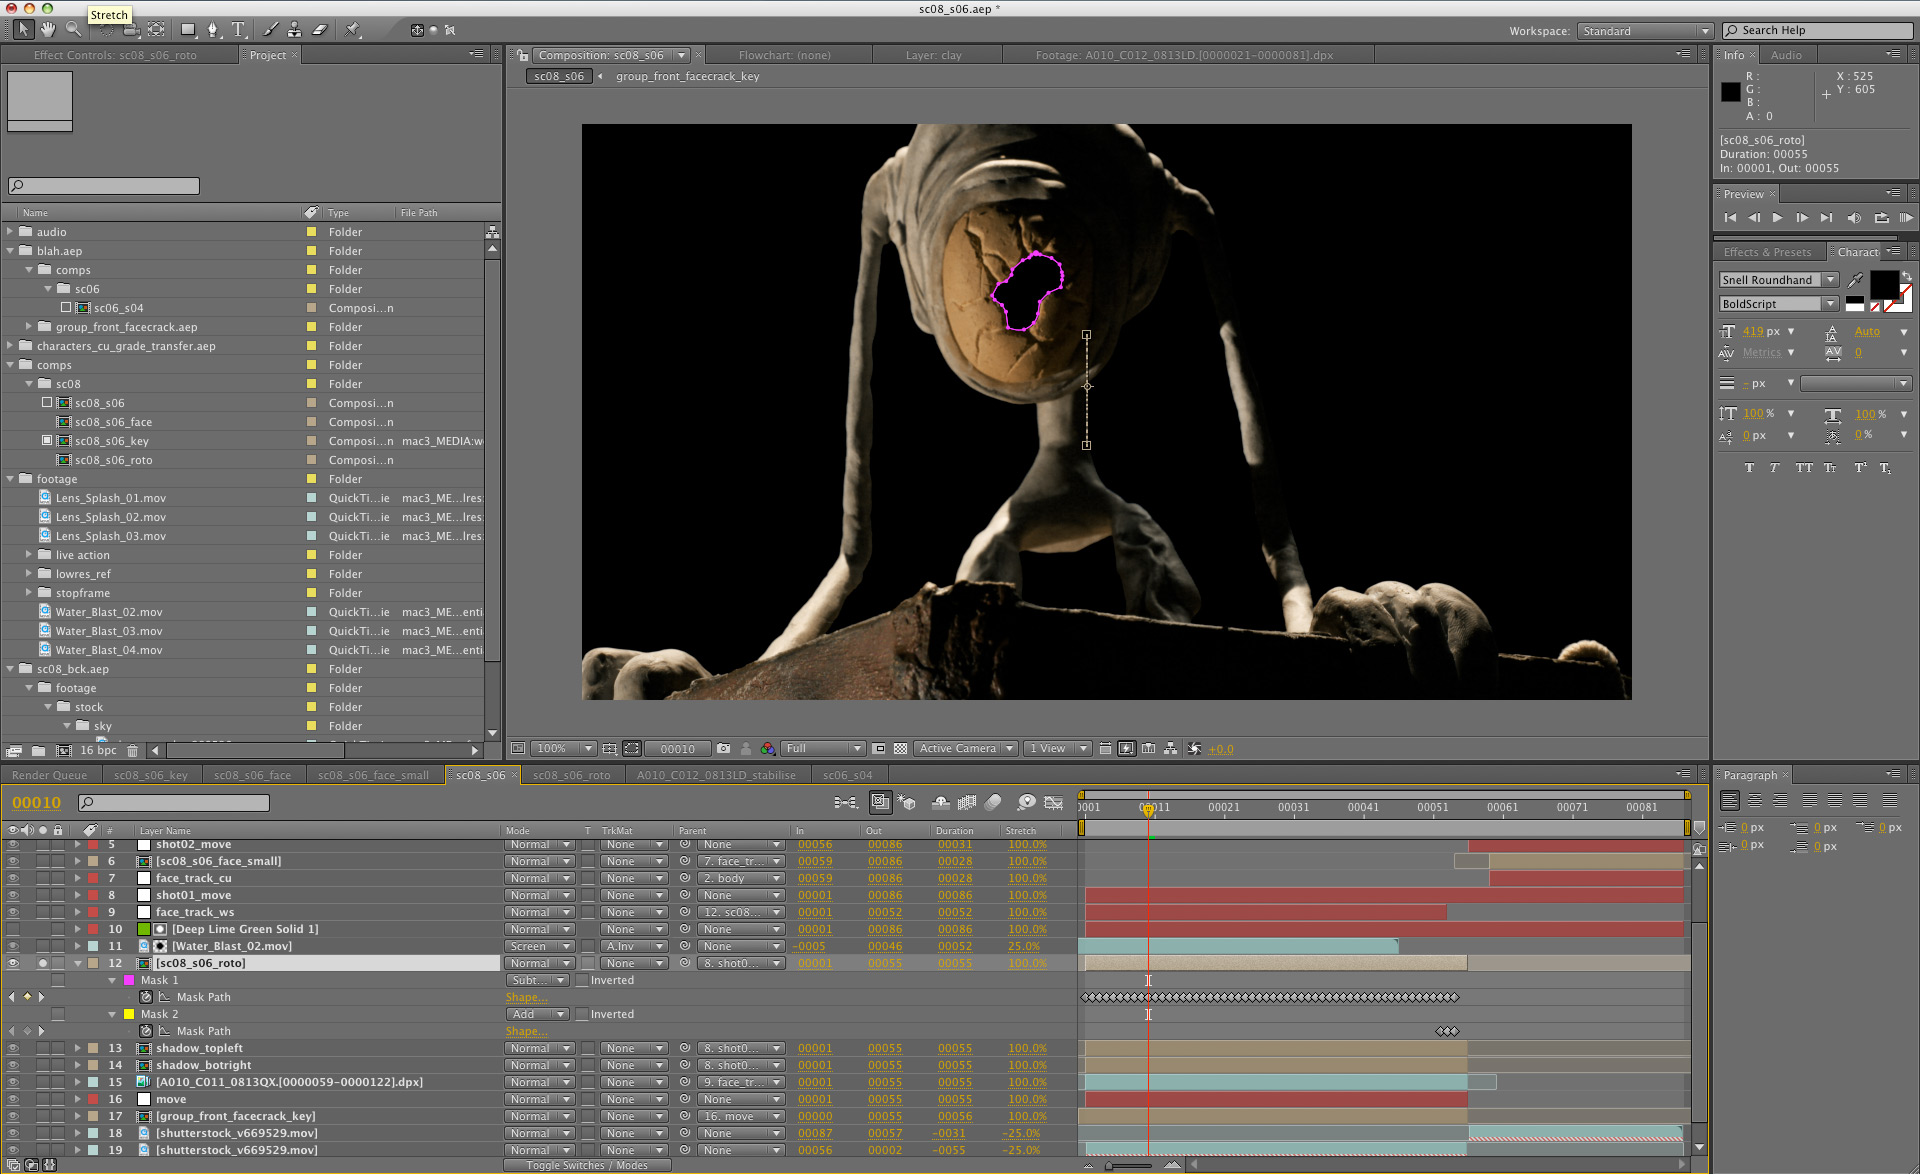Select the Brush tool
Viewport: 1920px width, 1174px height.
point(270,30)
